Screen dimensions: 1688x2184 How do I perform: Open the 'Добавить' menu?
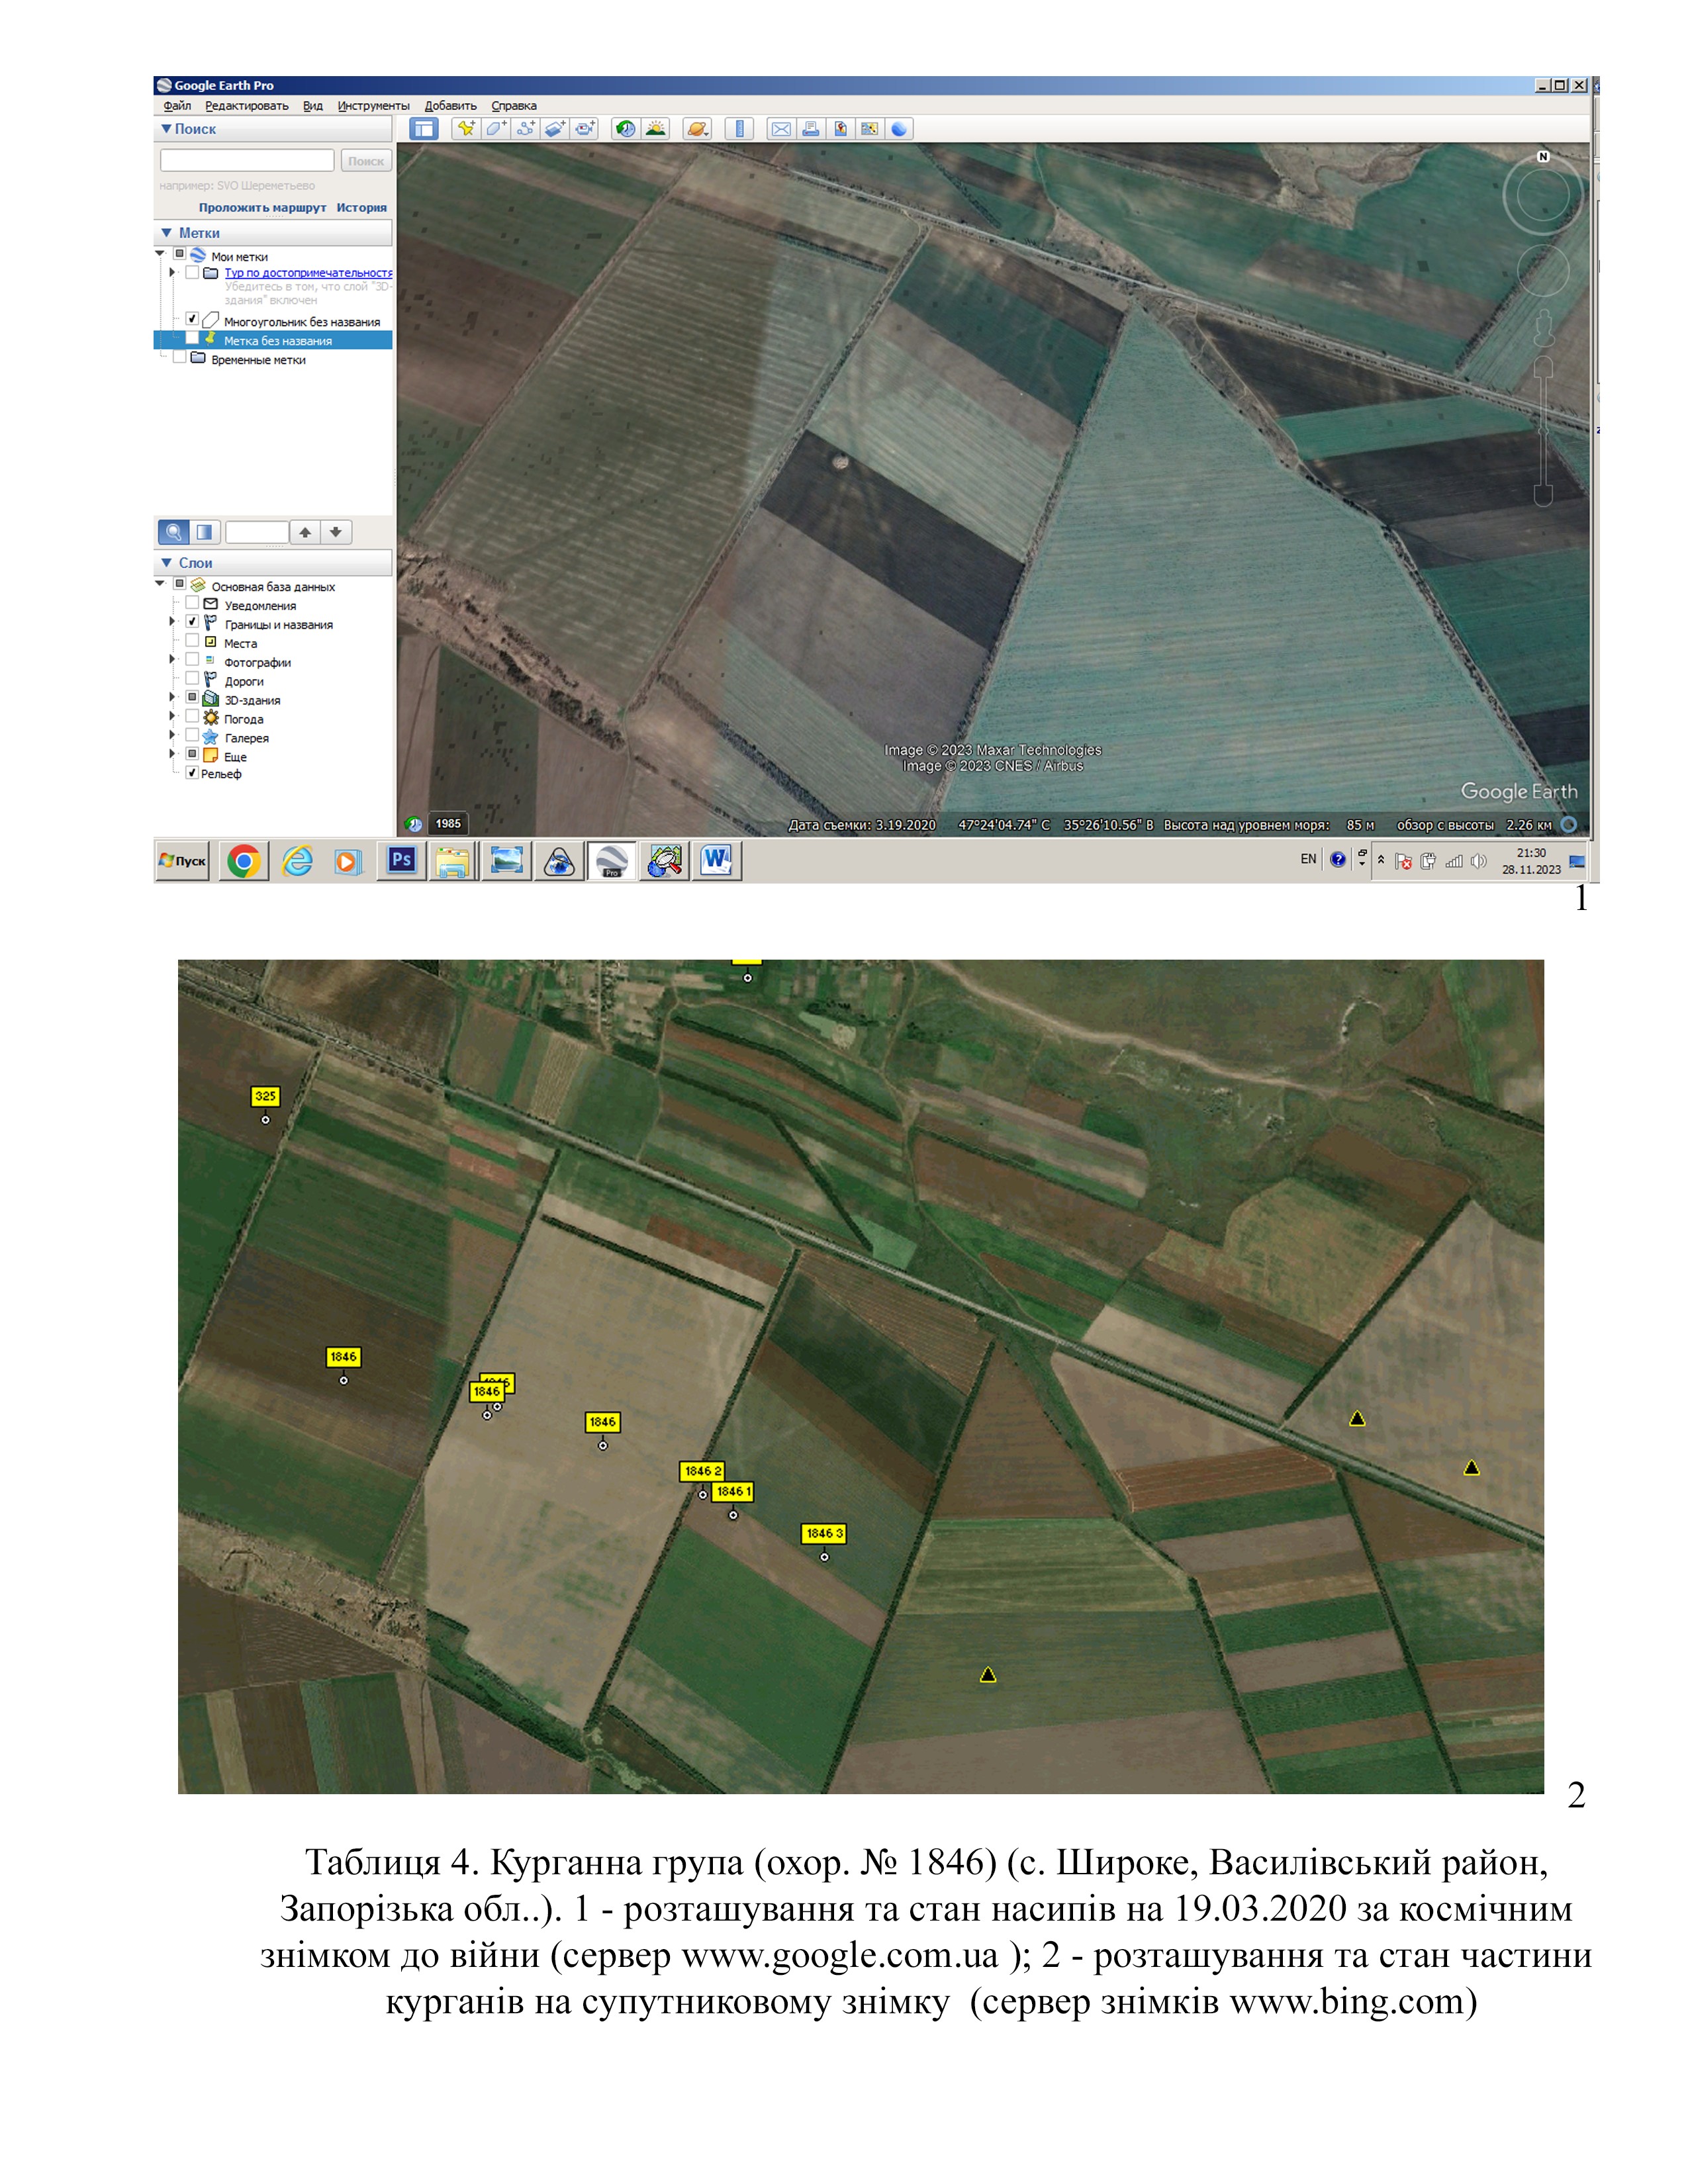450,106
